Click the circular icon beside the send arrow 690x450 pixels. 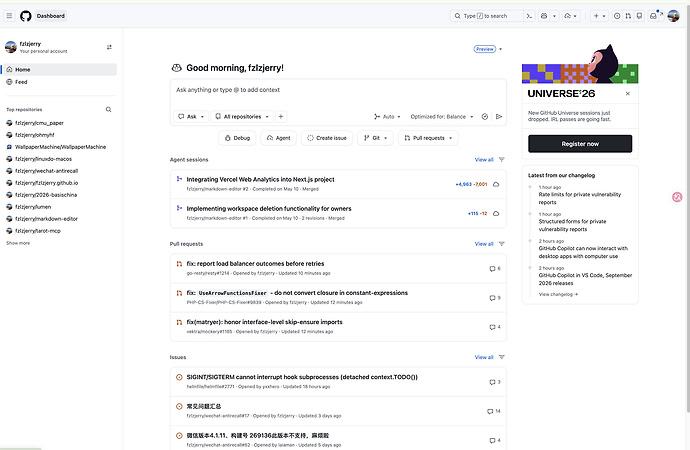tap(484, 117)
